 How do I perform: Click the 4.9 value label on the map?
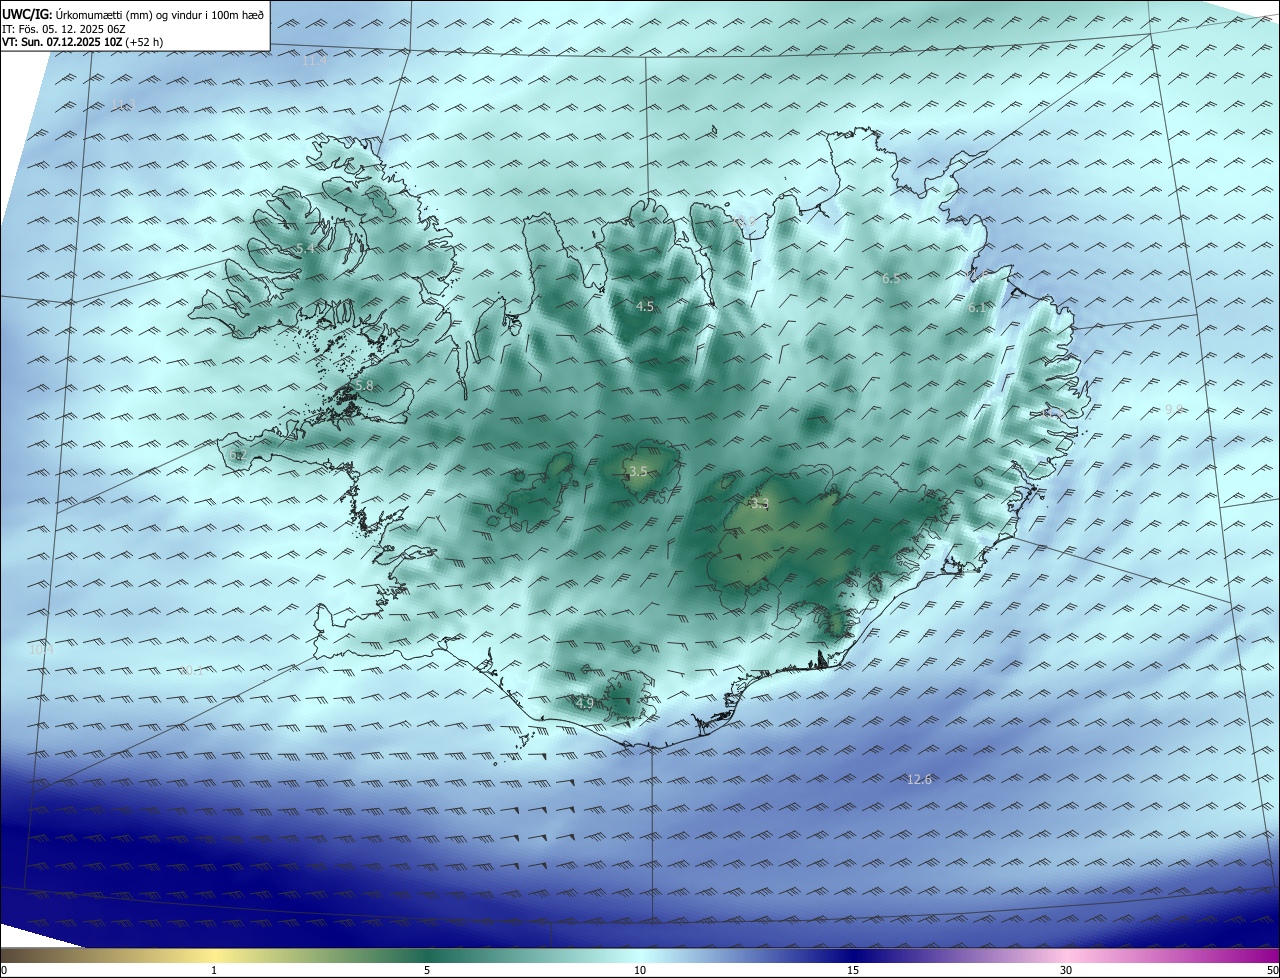[585, 704]
